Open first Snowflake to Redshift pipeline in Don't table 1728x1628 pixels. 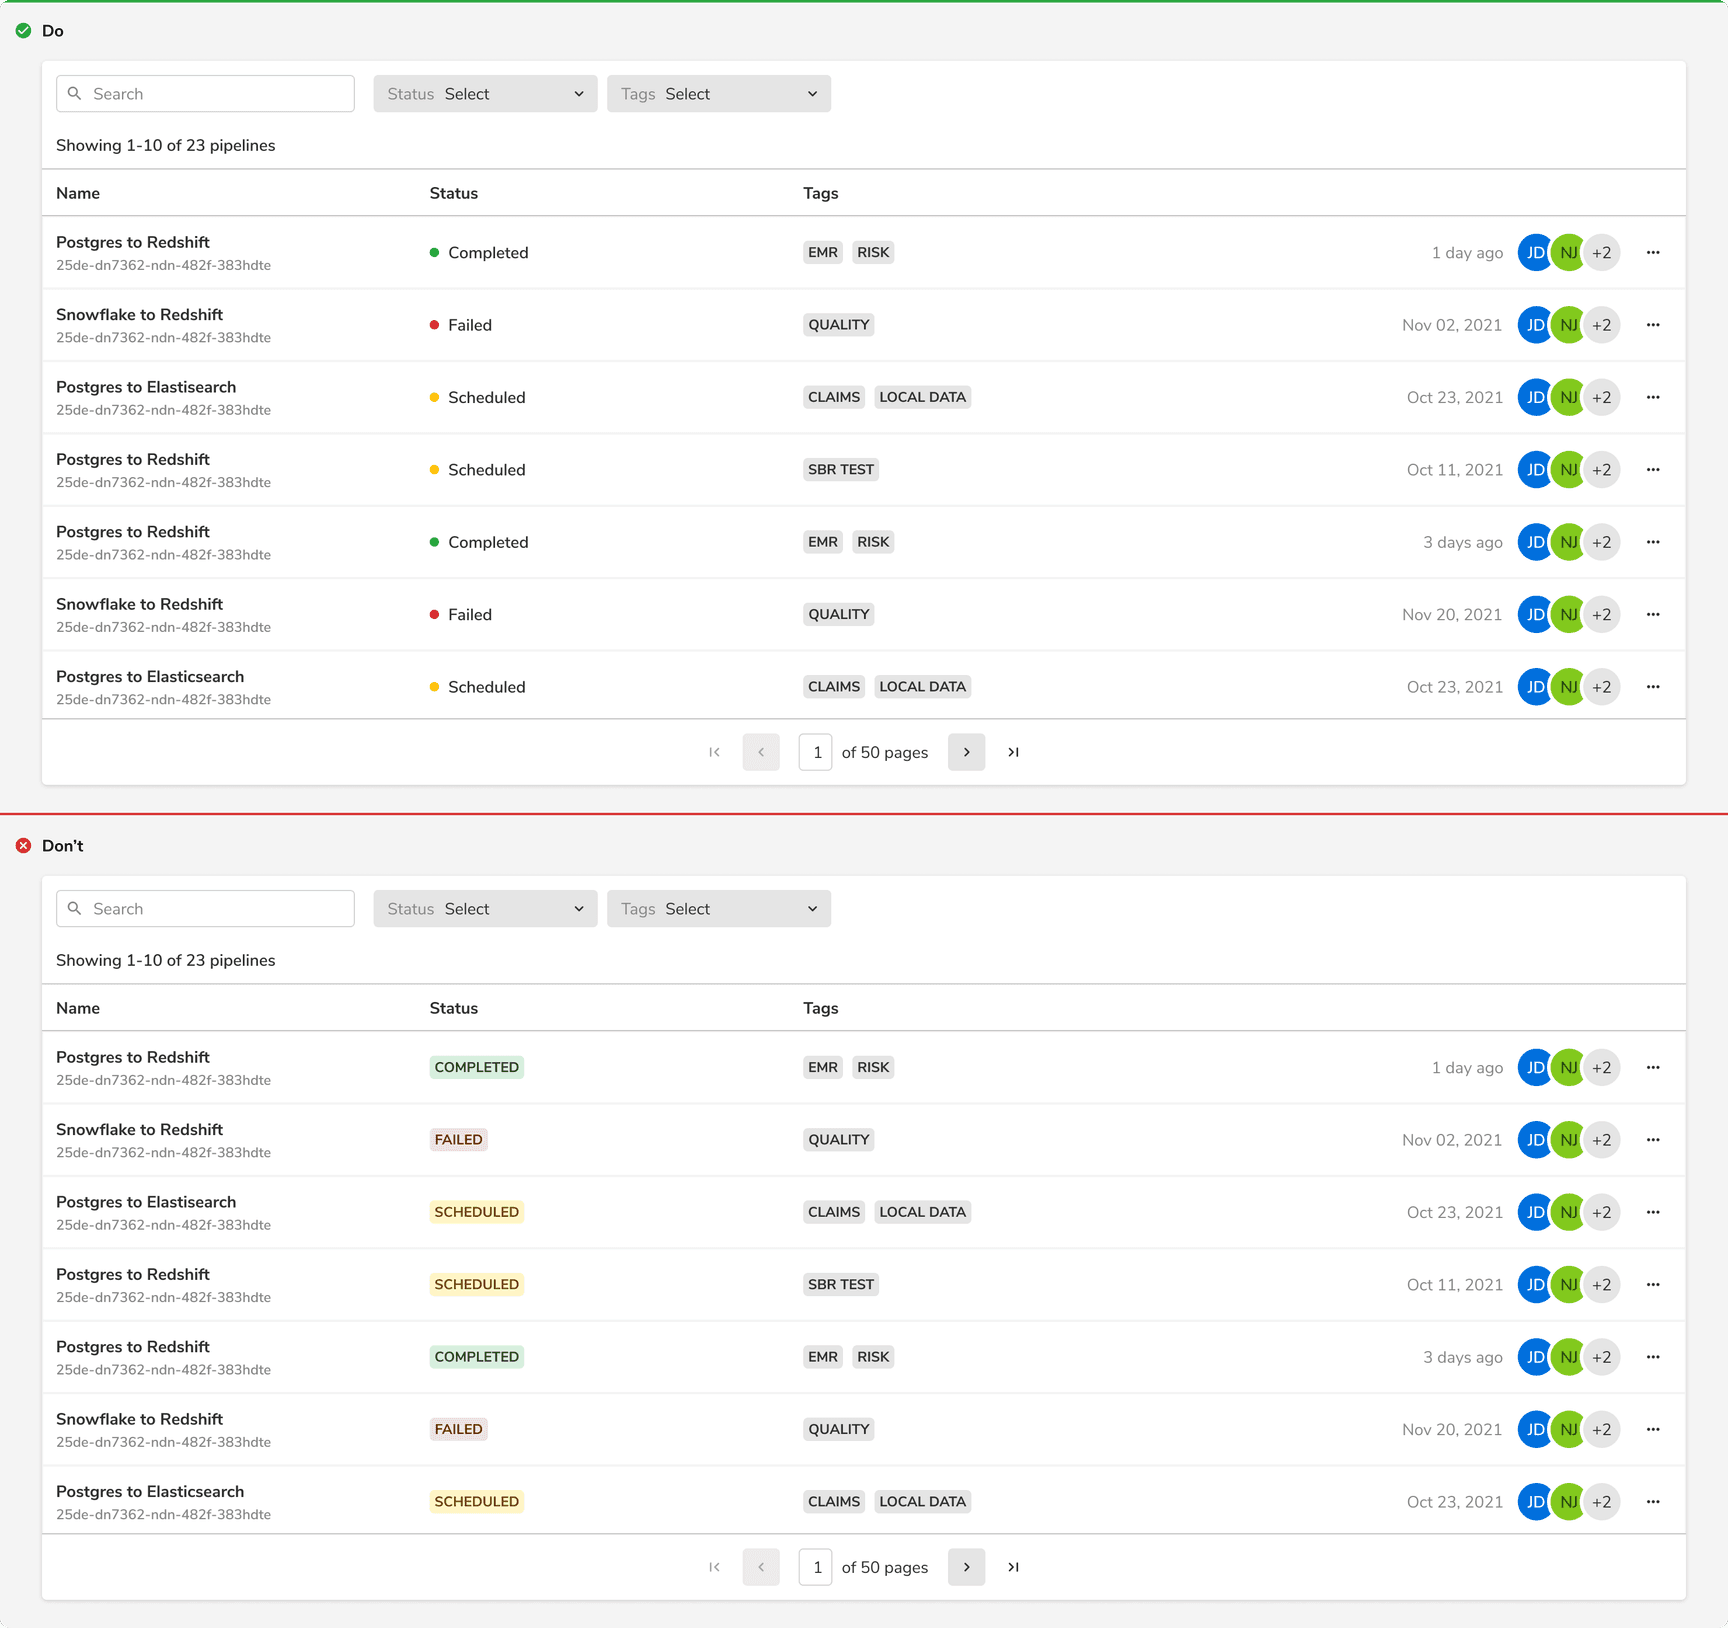[139, 1130]
